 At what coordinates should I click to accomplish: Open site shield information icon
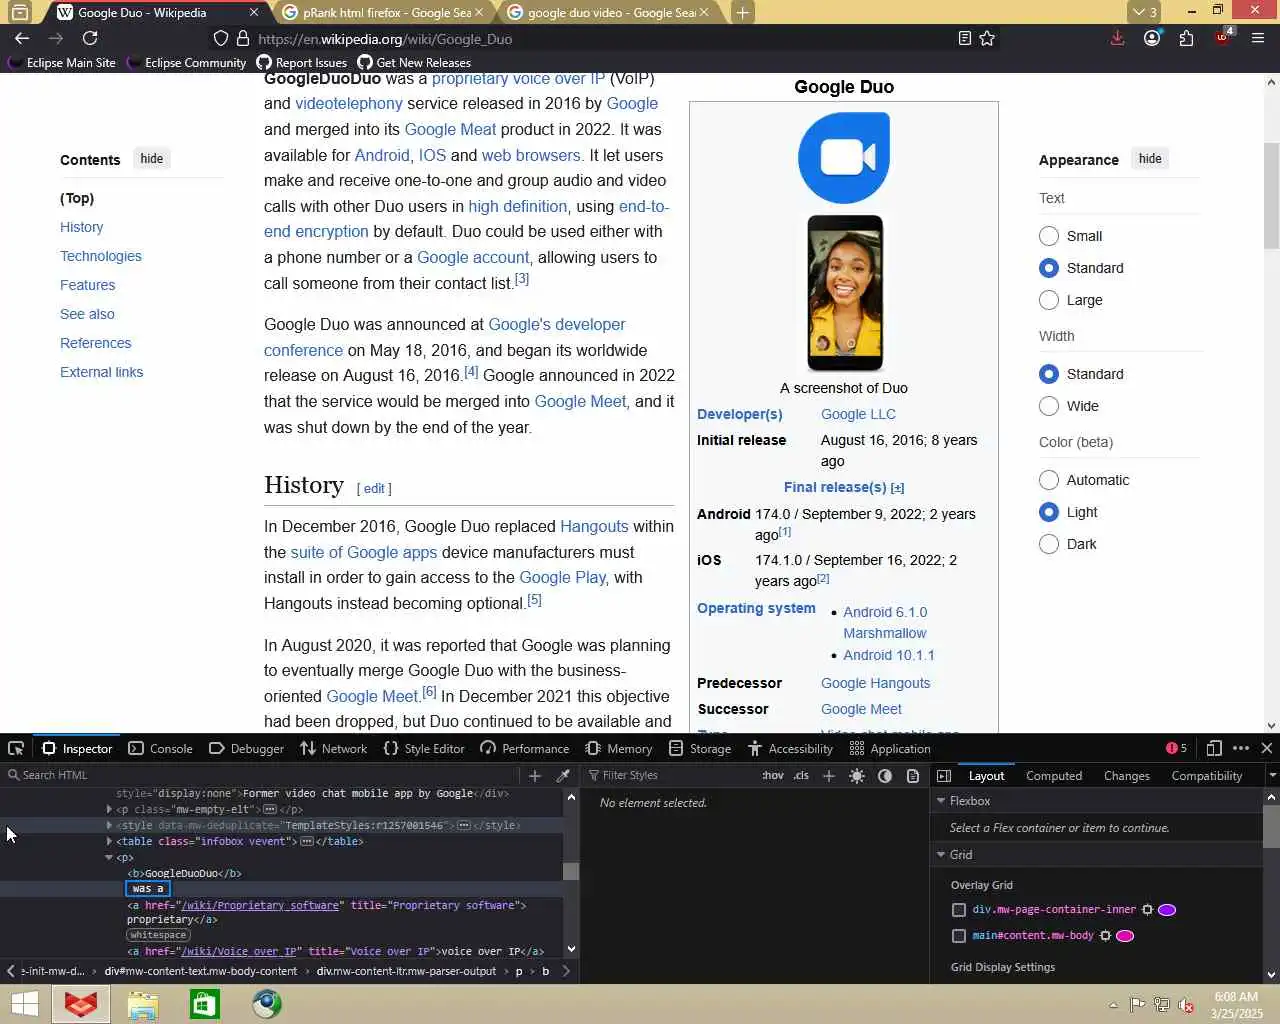point(221,38)
